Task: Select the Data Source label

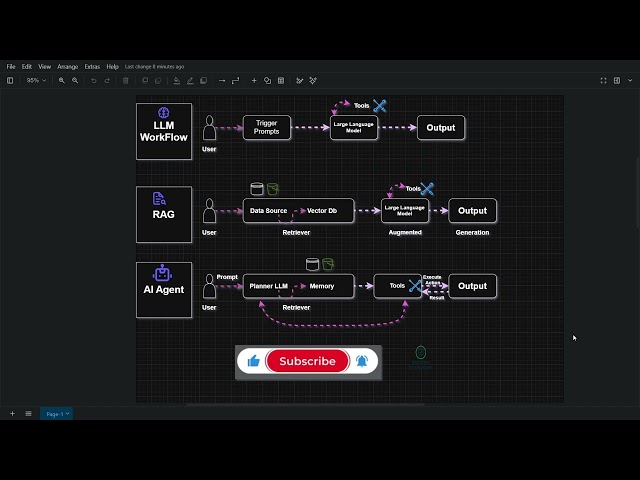Action: point(269,211)
